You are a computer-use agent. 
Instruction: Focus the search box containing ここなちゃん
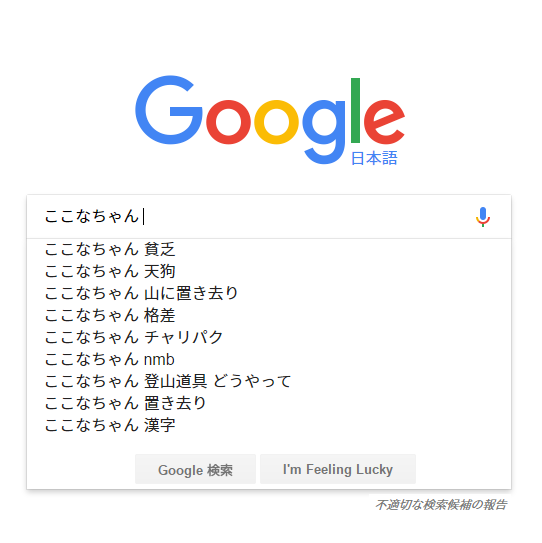pos(256,216)
